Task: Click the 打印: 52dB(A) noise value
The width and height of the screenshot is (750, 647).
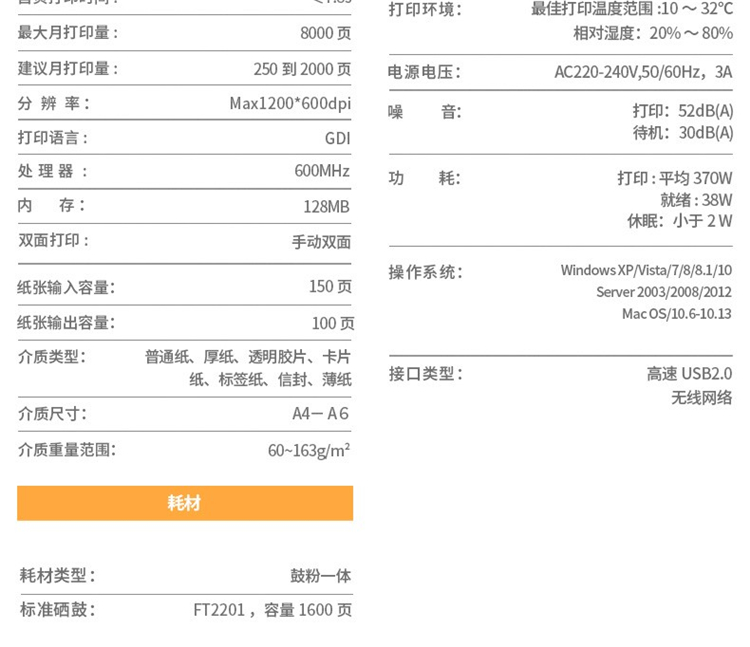Action: (682, 111)
